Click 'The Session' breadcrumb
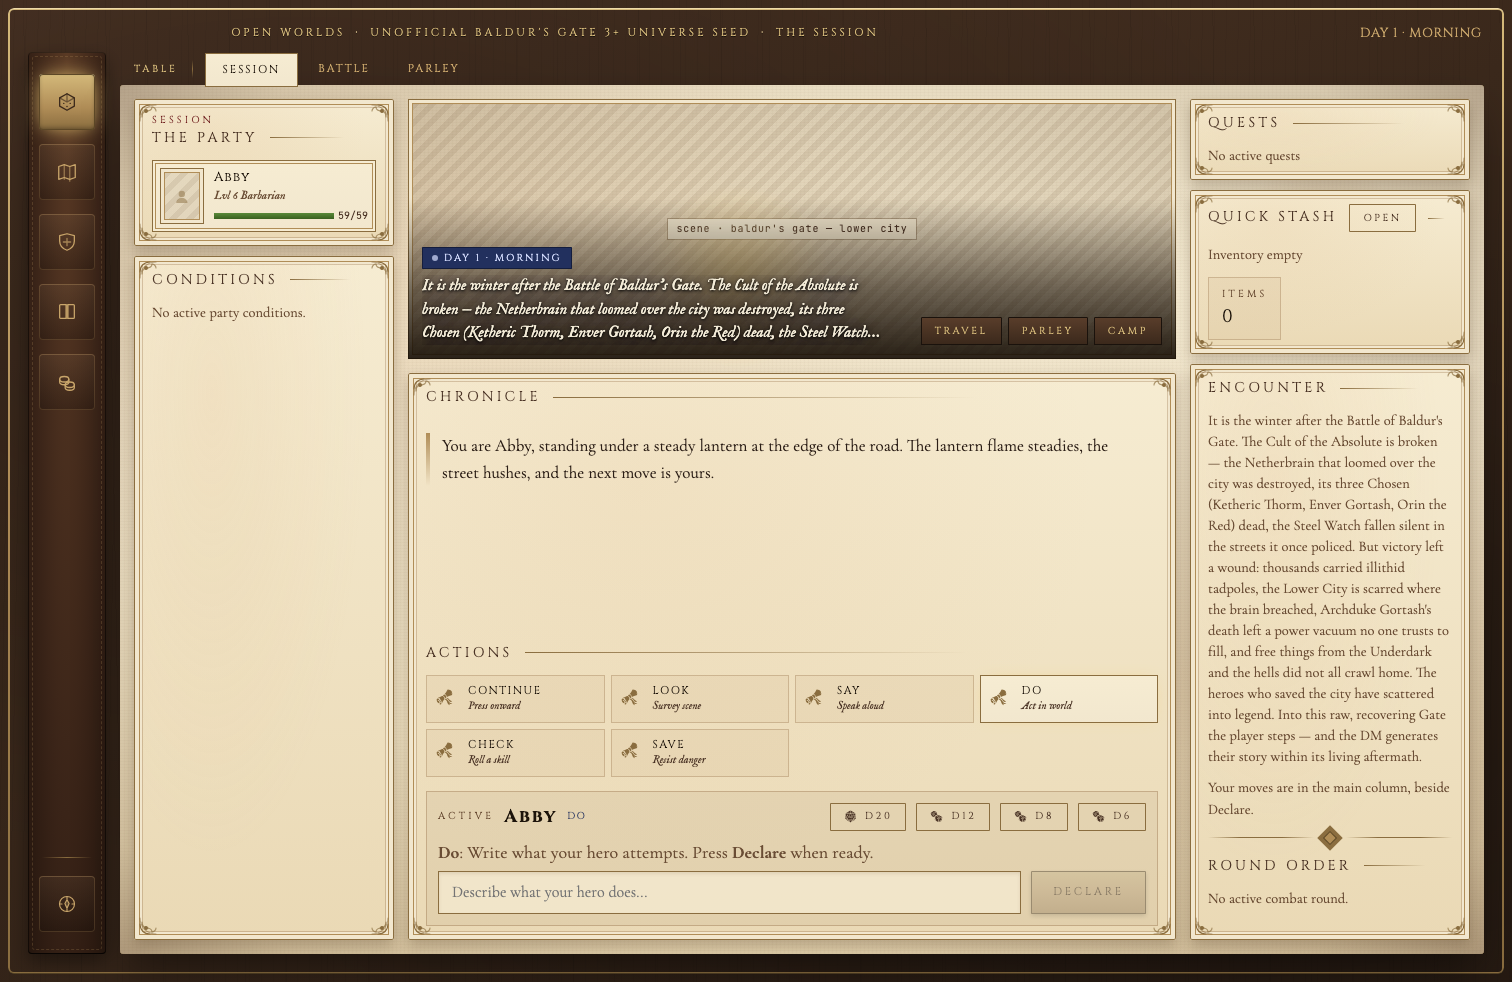Screen dimensions: 1512x982 [827, 33]
